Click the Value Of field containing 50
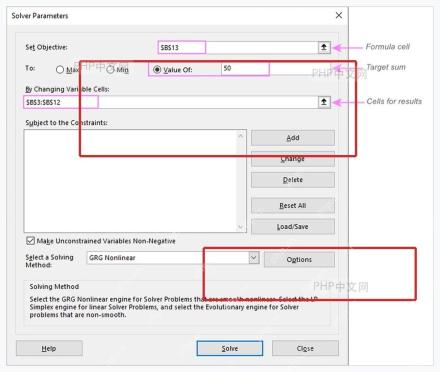The image size is (440, 372). pyautogui.click(x=276, y=69)
